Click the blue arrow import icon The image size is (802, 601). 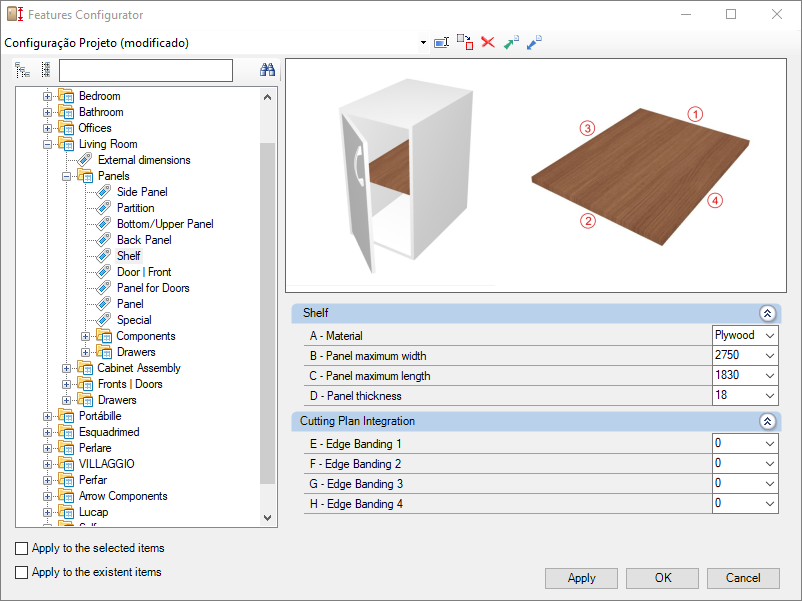[x=534, y=42]
